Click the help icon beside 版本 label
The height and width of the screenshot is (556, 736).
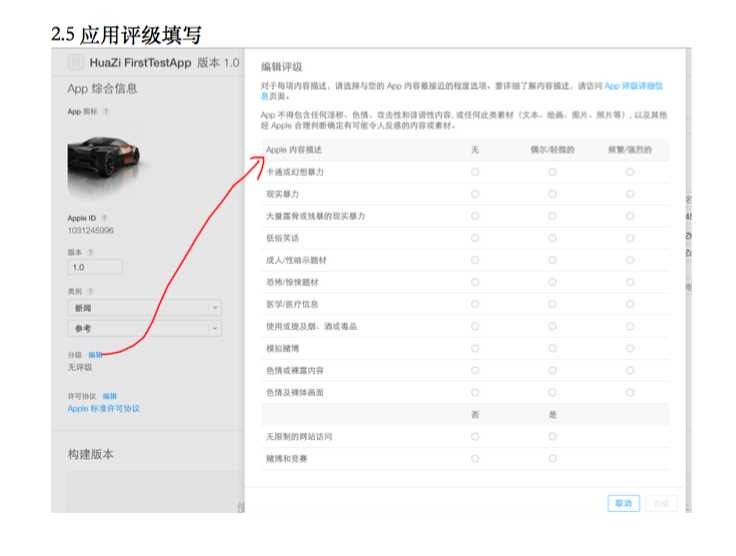coord(91,252)
